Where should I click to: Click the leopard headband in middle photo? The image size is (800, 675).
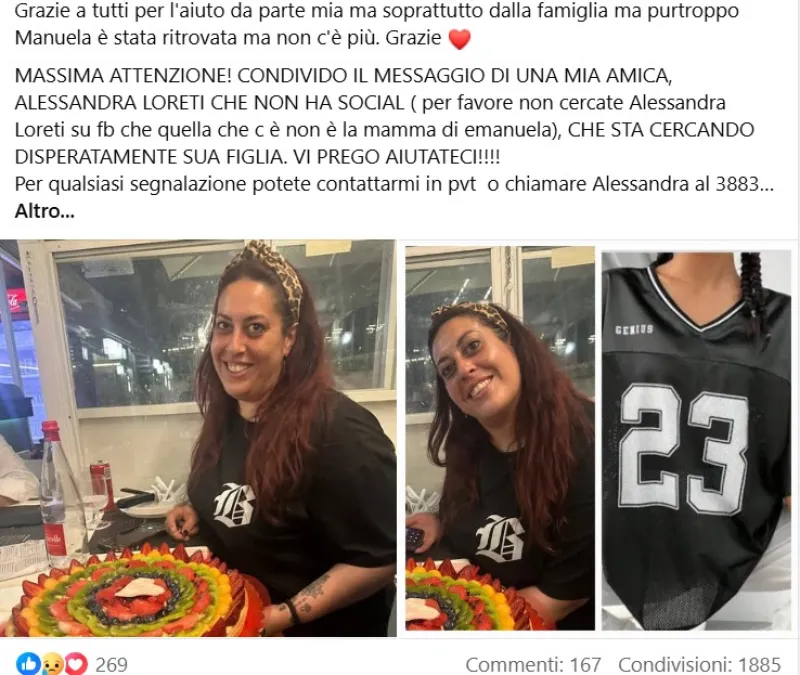(469, 313)
